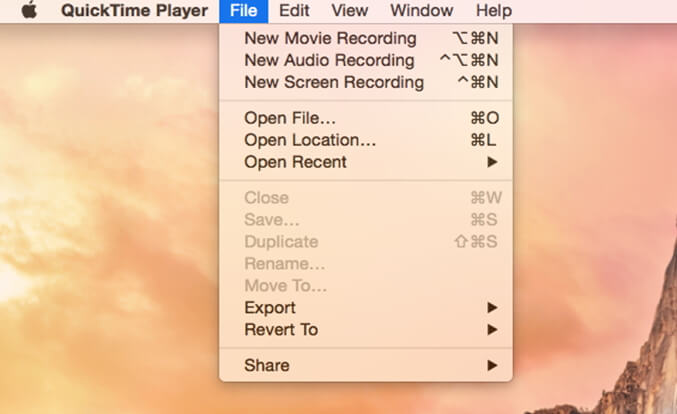Image resolution: width=677 pixels, height=414 pixels.
Task: Select New Screen Recording
Action: pyautogui.click(x=366, y=82)
